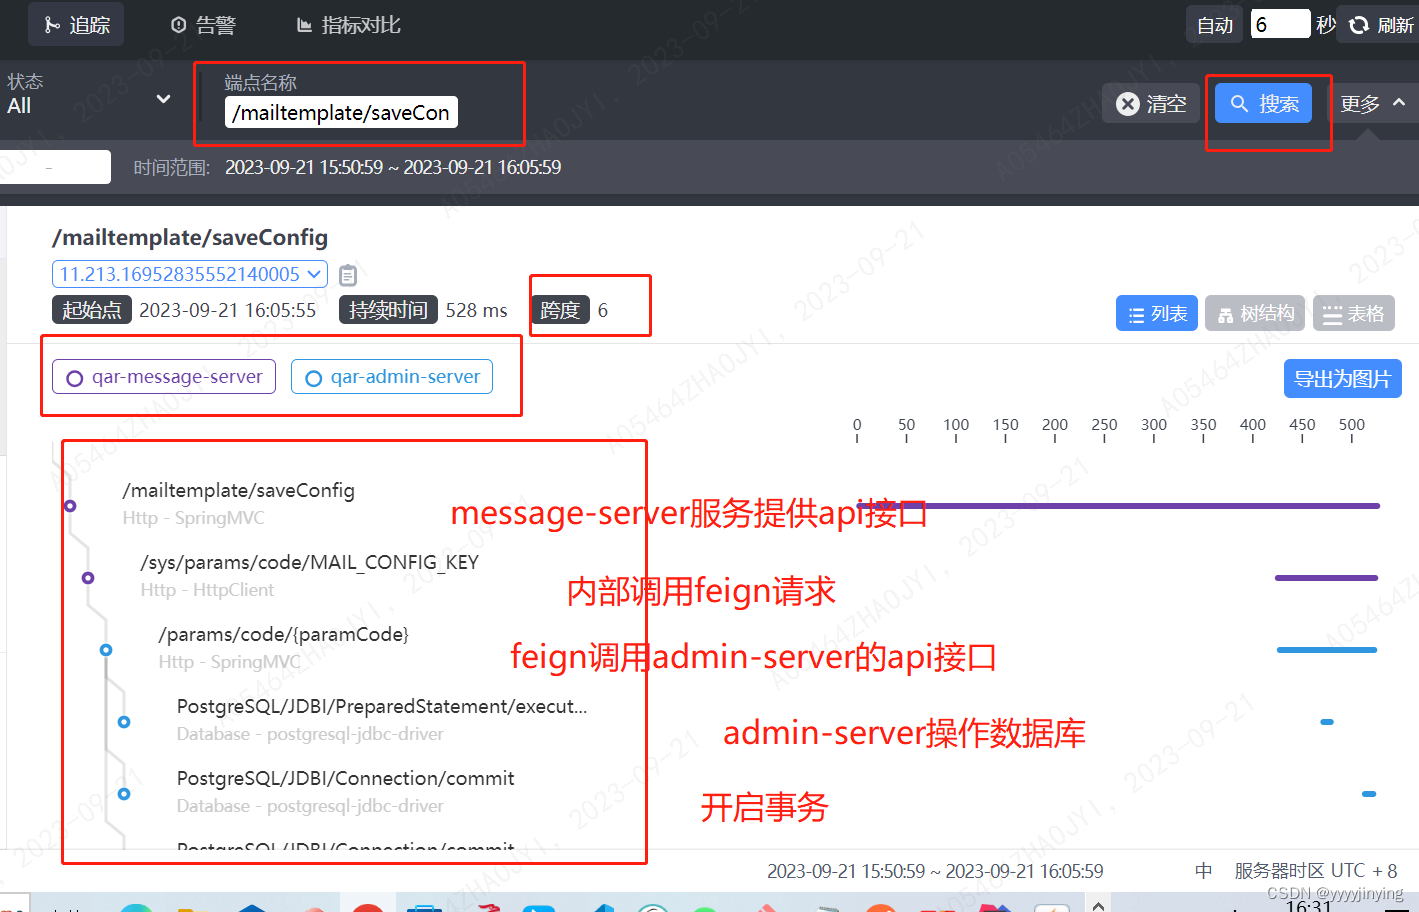
Task: Click the purple node of MAIL_CONFIG_KEY span
Action: pos(88,578)
